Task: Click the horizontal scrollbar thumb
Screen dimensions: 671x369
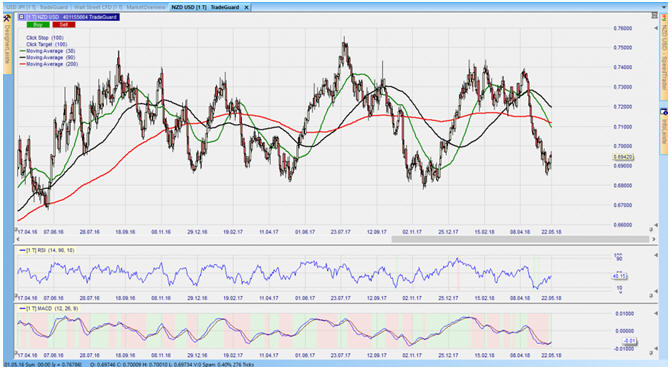Action: (x=520, y=239)
